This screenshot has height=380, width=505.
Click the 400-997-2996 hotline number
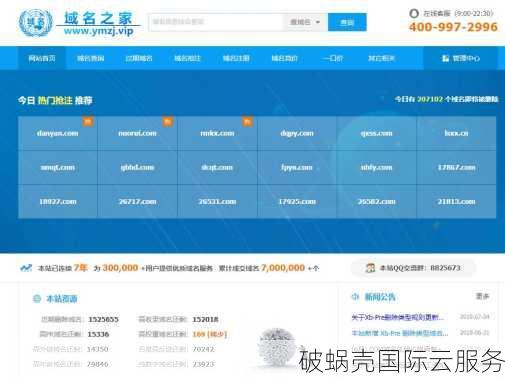(x=453, y=27)
